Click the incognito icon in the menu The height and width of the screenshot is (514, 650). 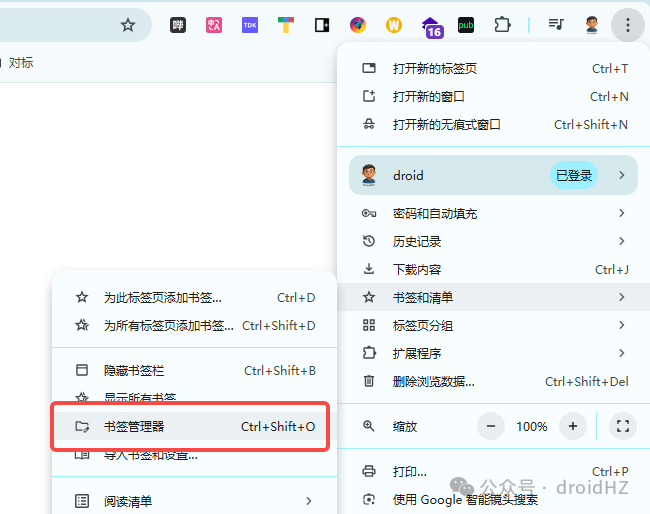tap(369, 124)
